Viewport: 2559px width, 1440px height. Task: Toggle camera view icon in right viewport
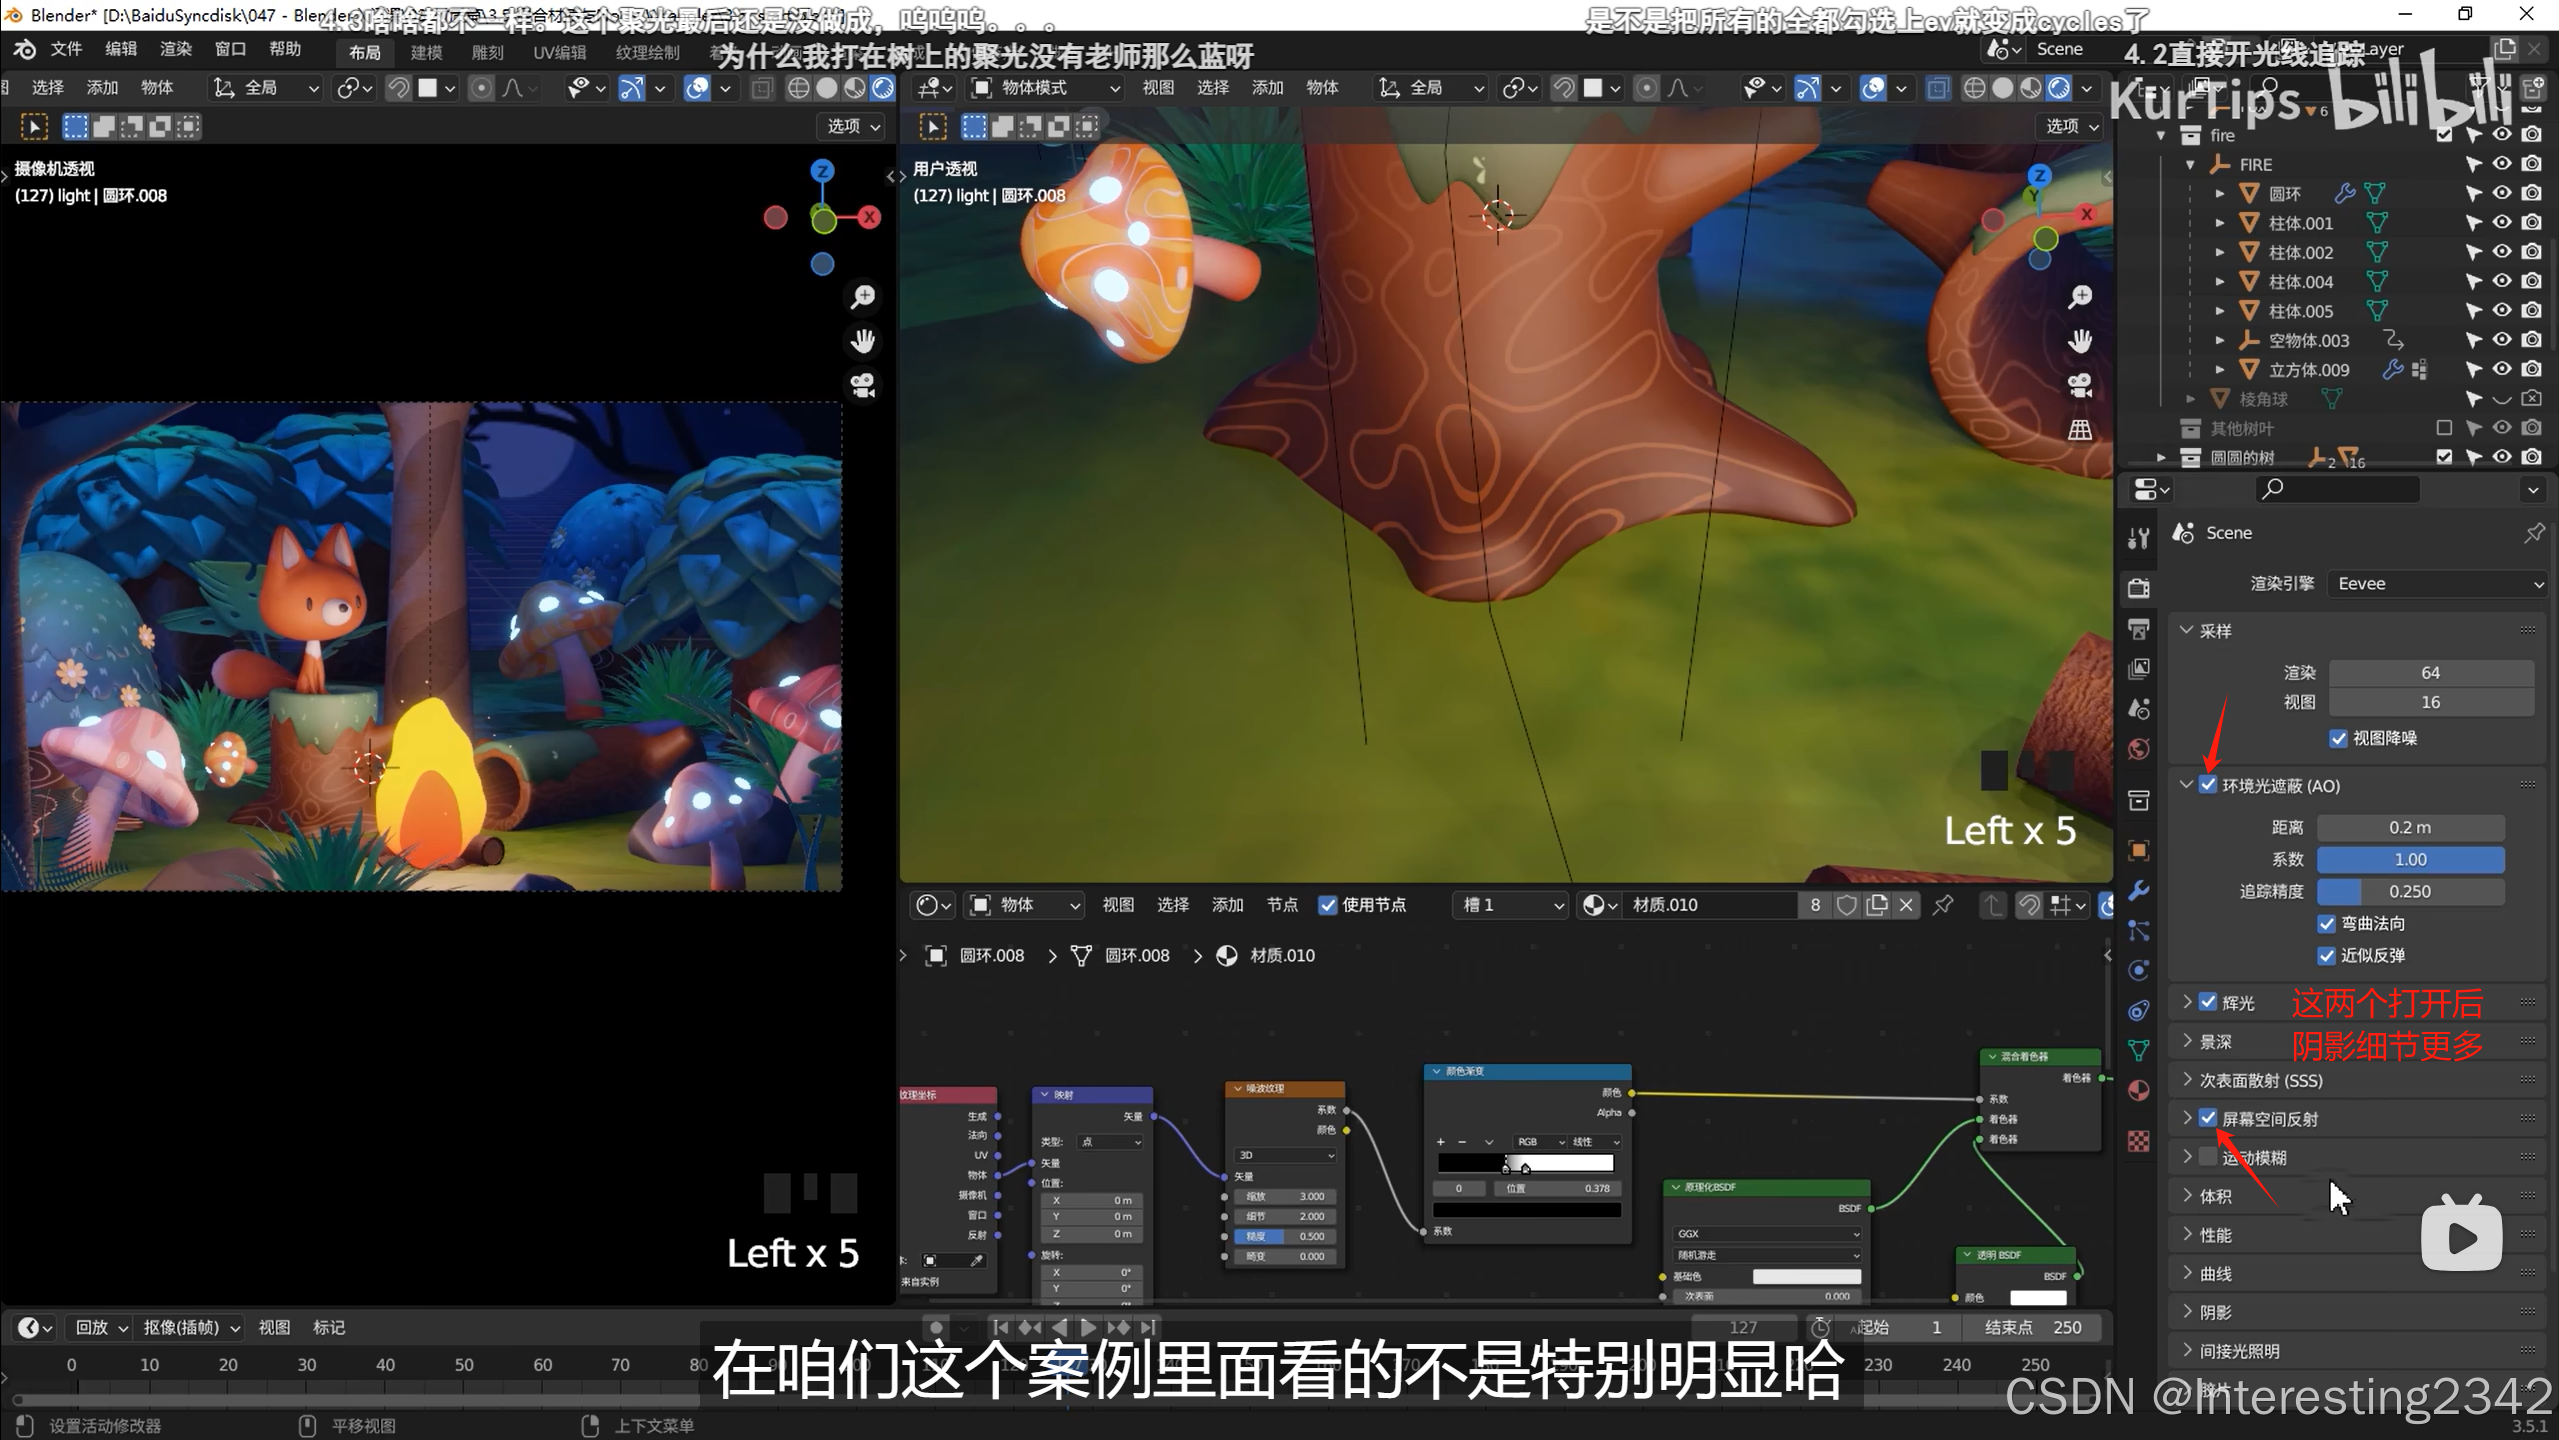click(x=2080, y=386)
